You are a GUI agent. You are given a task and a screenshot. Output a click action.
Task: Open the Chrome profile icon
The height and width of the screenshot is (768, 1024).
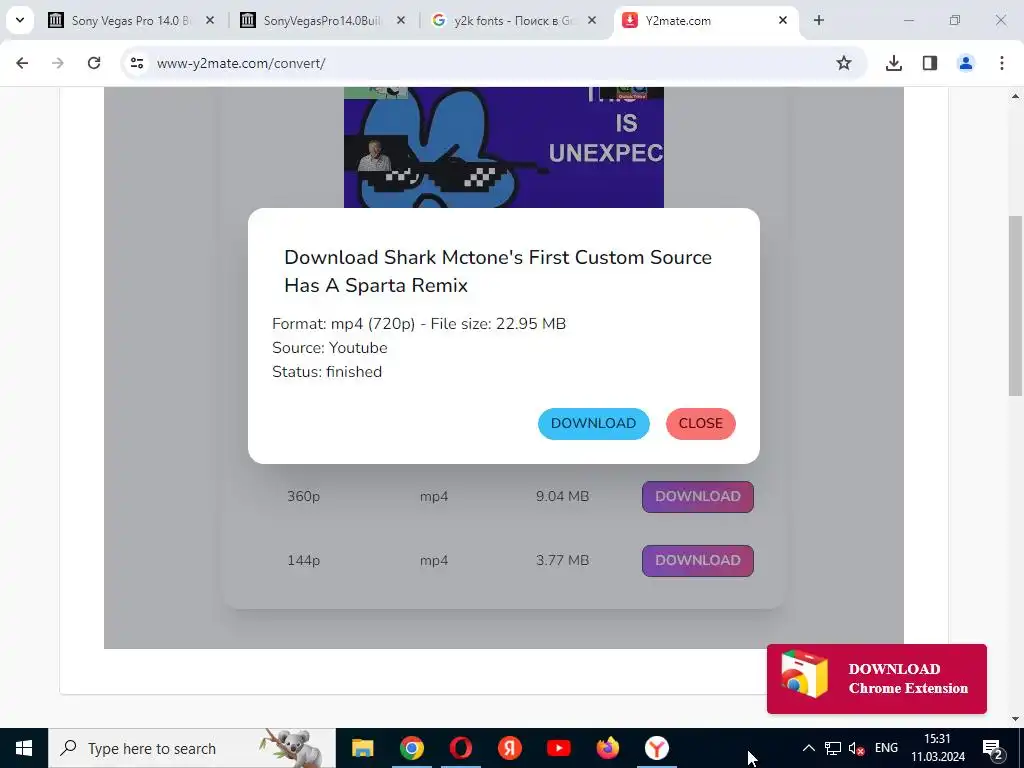pyautogui.click(x=965, y=63)
